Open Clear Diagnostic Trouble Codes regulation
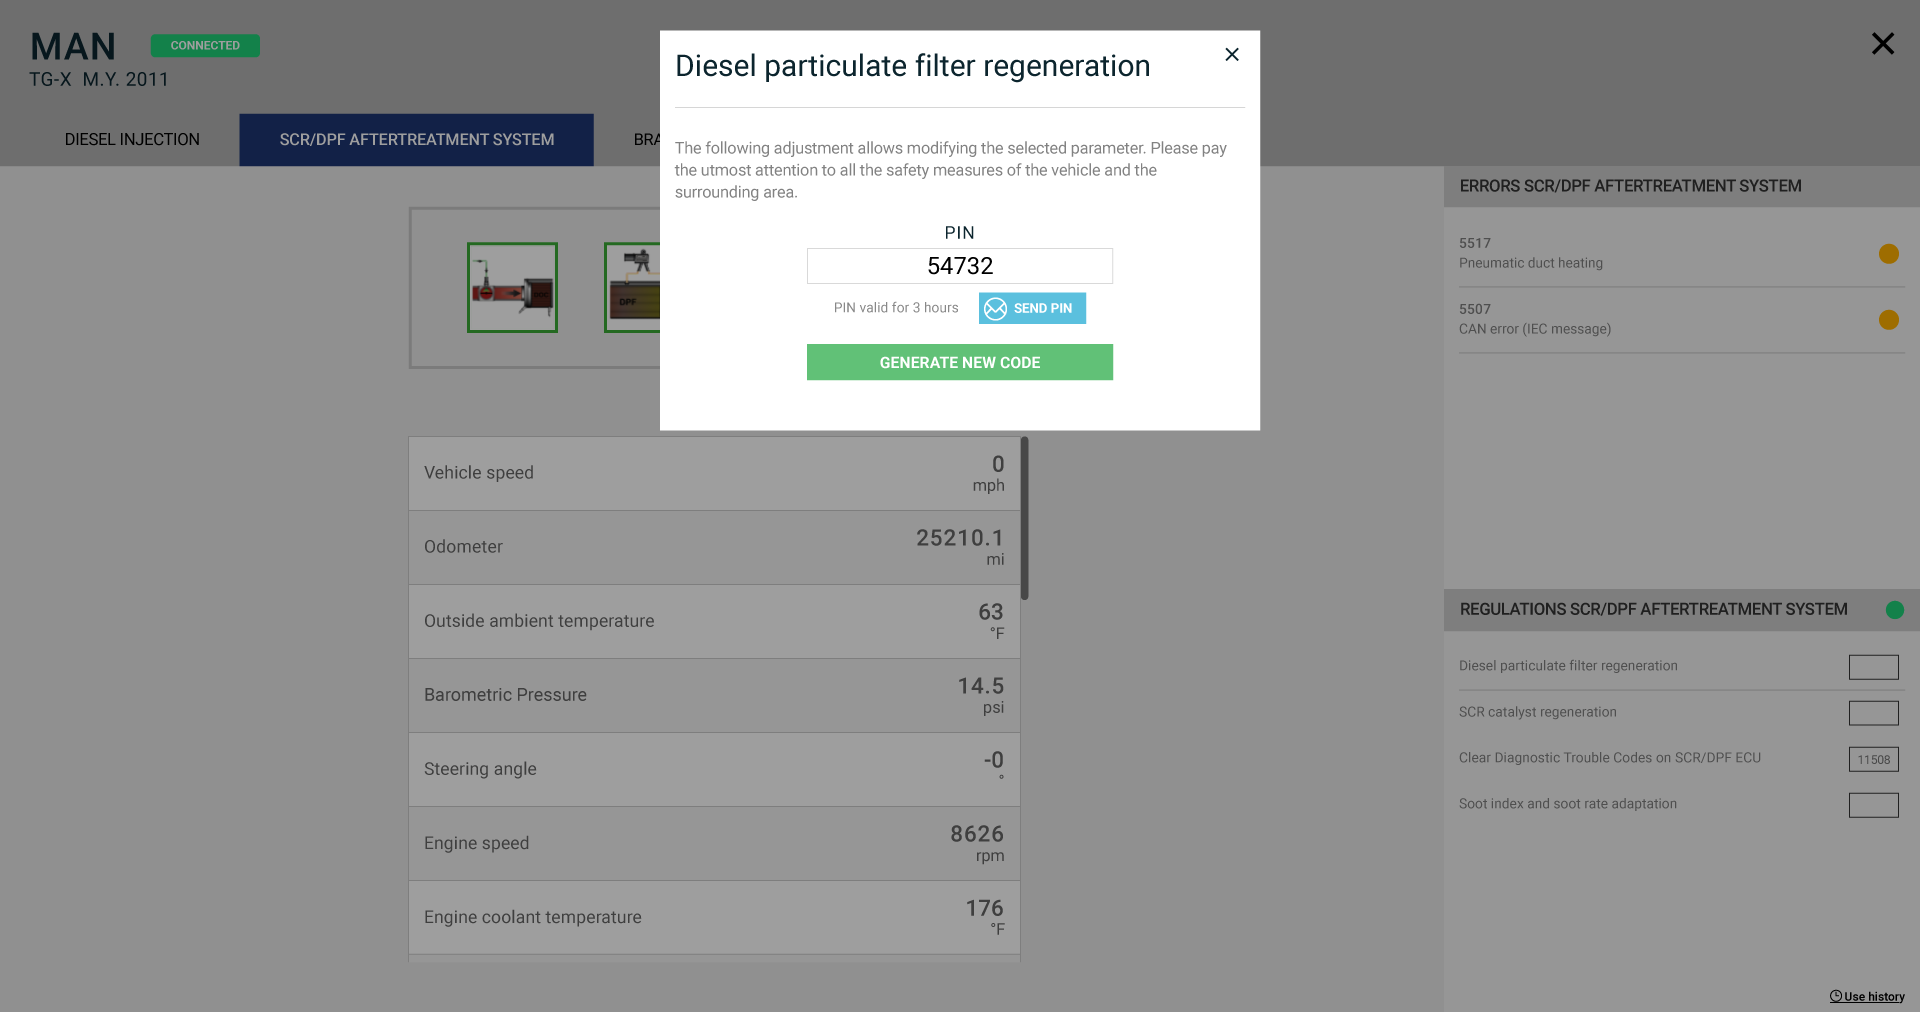The width and height of the screenshot is (1920, 1012). pos(1610,758)
